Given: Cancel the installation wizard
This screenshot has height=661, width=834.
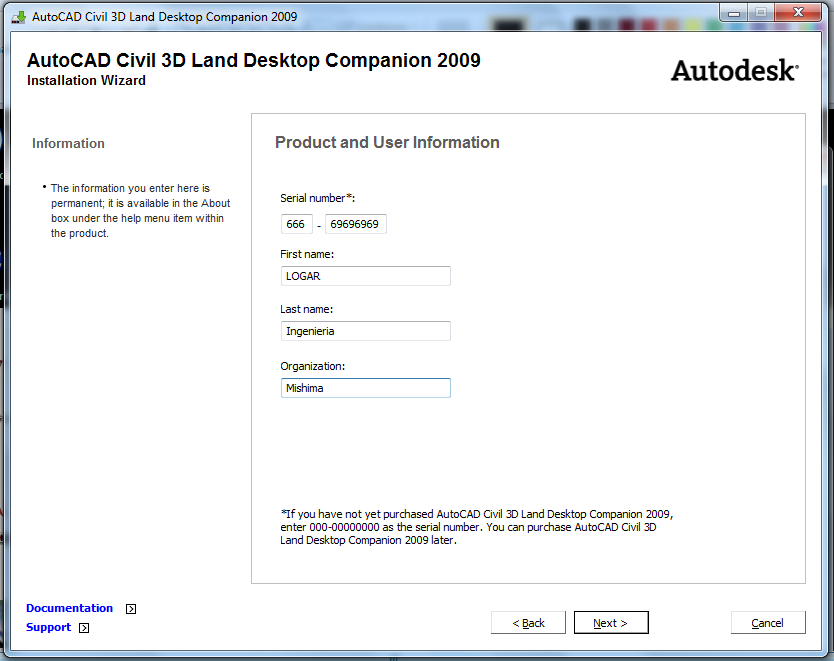Looking at the screenshot, I should (768, 622).
